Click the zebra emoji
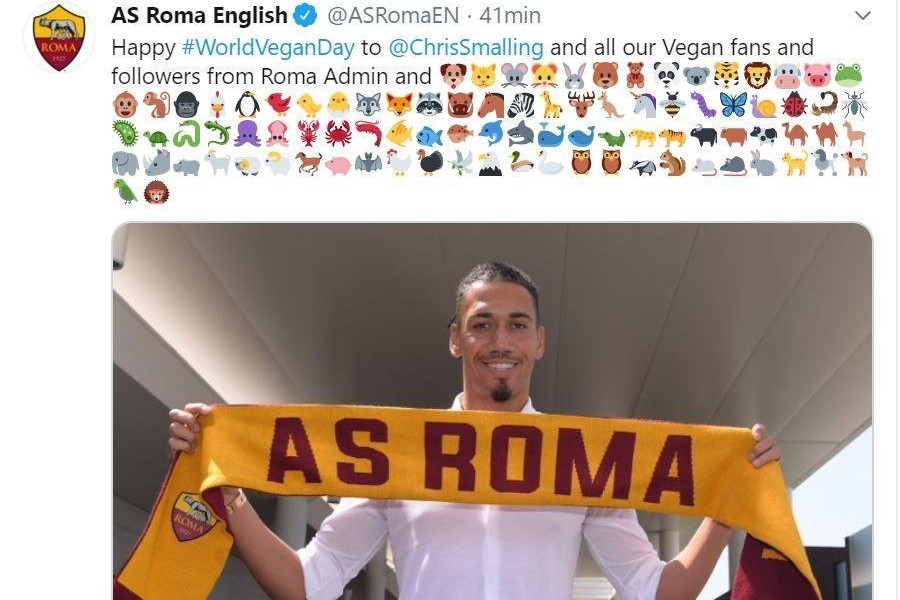Screen dimensions: 900x600 pyautogui.click(x=521, y=105)
